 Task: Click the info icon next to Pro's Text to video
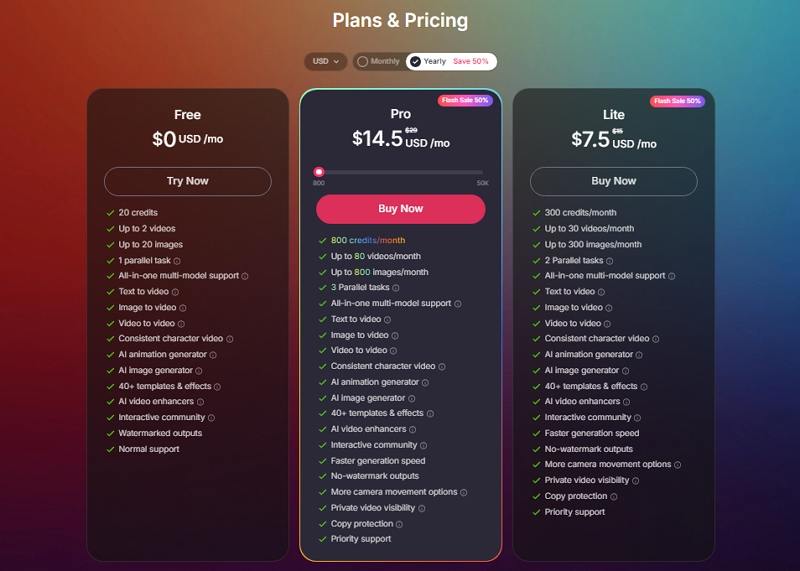click(388, 320)
